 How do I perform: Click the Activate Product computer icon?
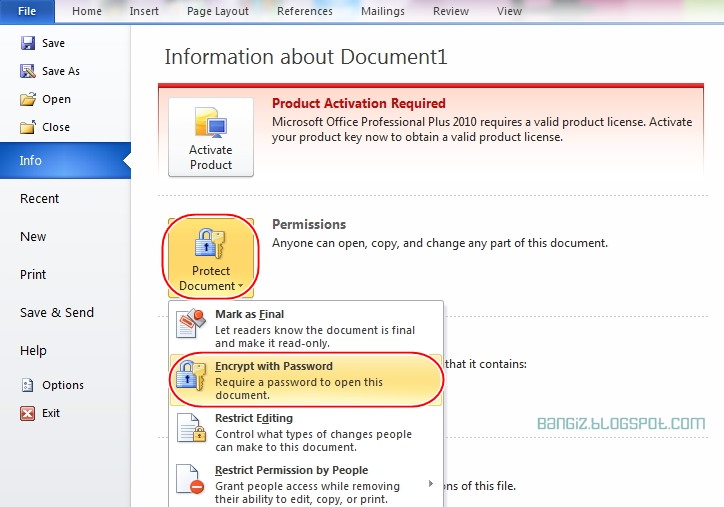[x=211, y=123]
